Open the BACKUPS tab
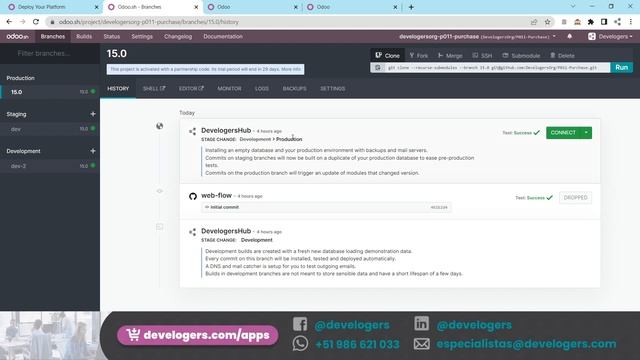Image resolution: width=640 pixels, height=360 pixels. click(x=294, y=89)
